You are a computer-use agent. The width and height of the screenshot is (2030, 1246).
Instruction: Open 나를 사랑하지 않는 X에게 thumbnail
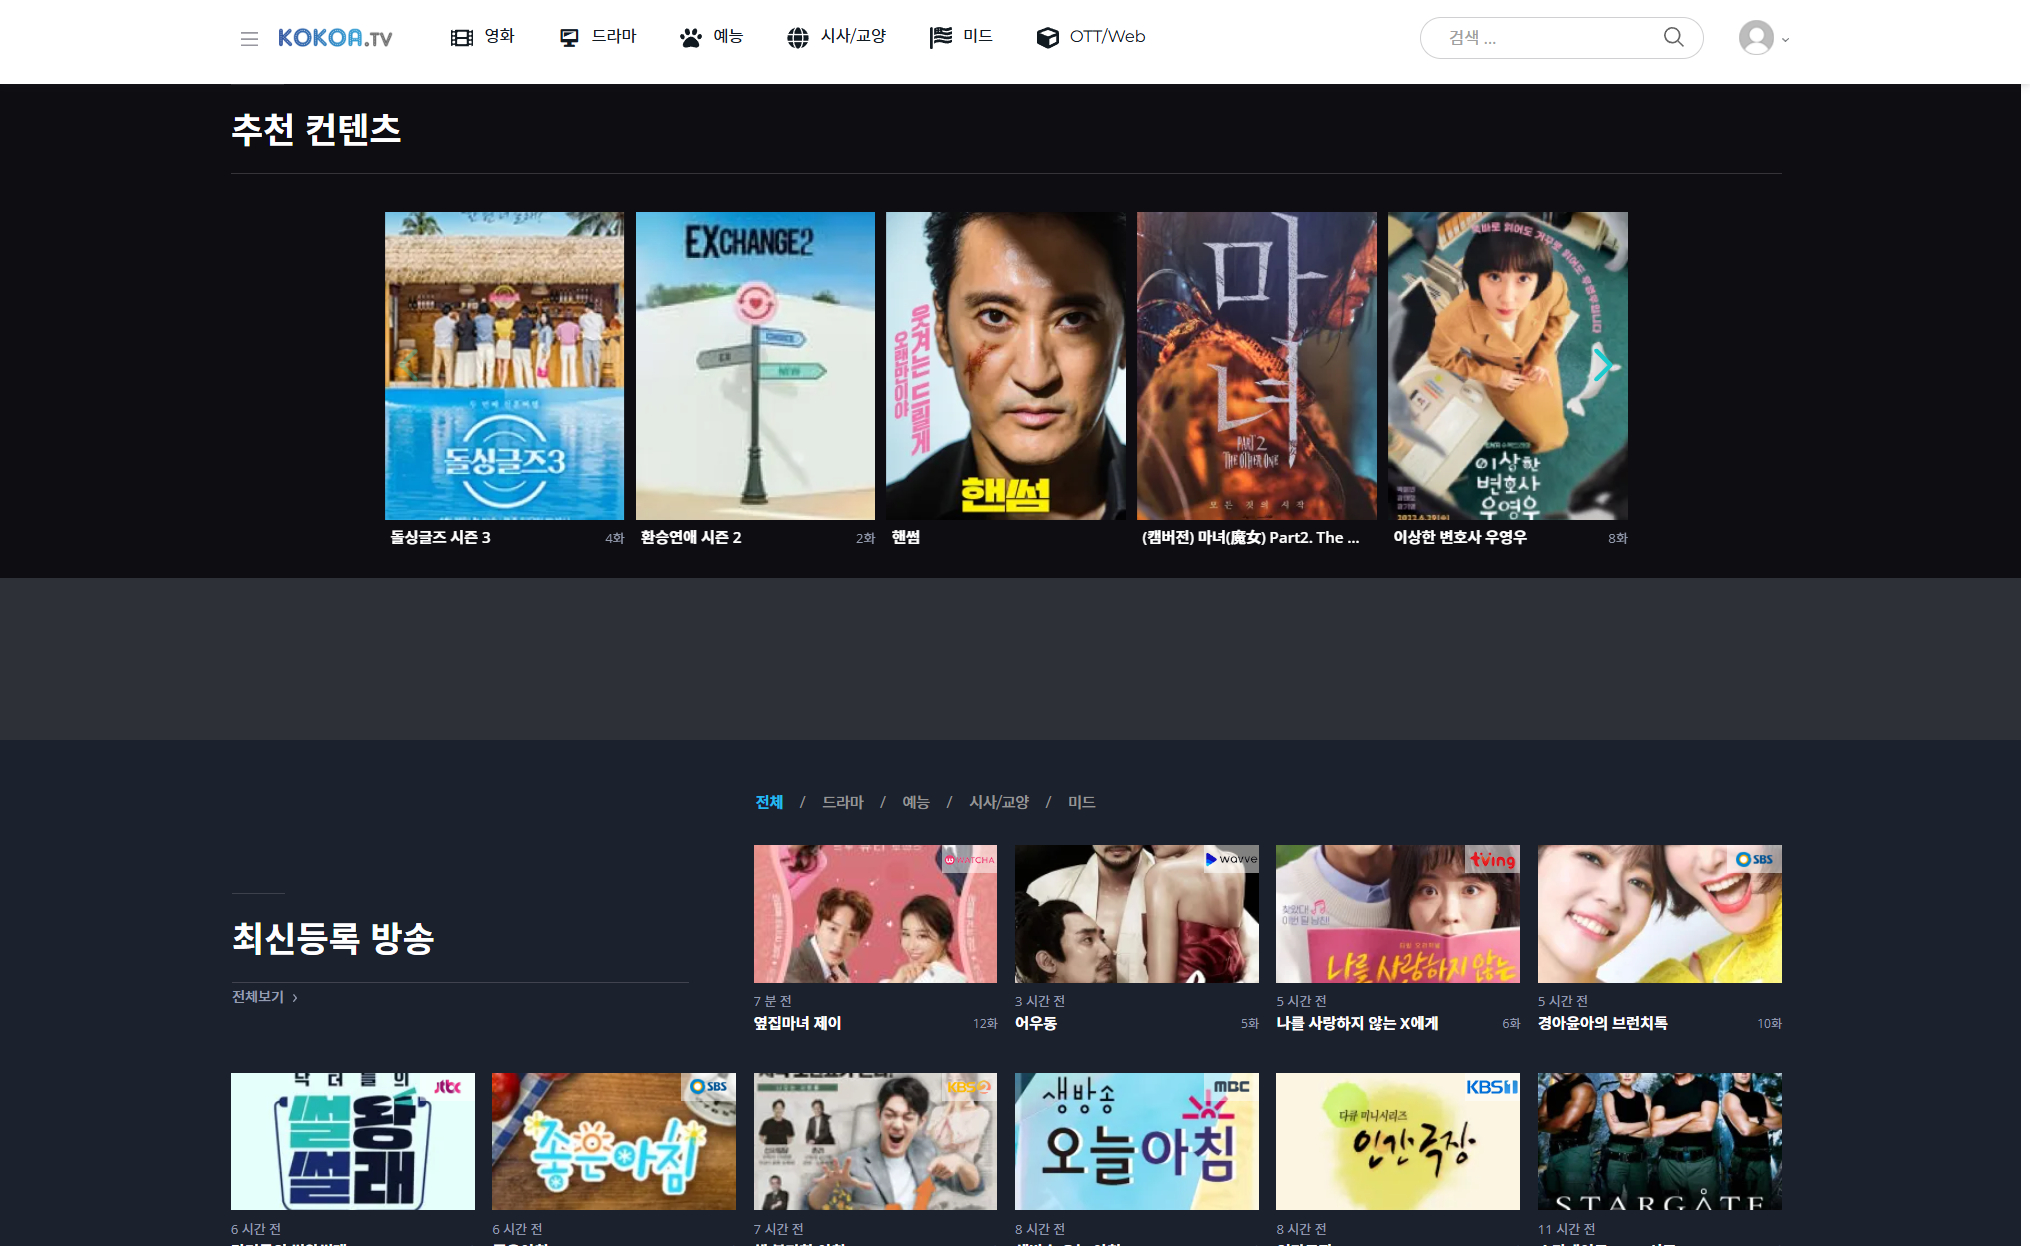pos(1398,914)
